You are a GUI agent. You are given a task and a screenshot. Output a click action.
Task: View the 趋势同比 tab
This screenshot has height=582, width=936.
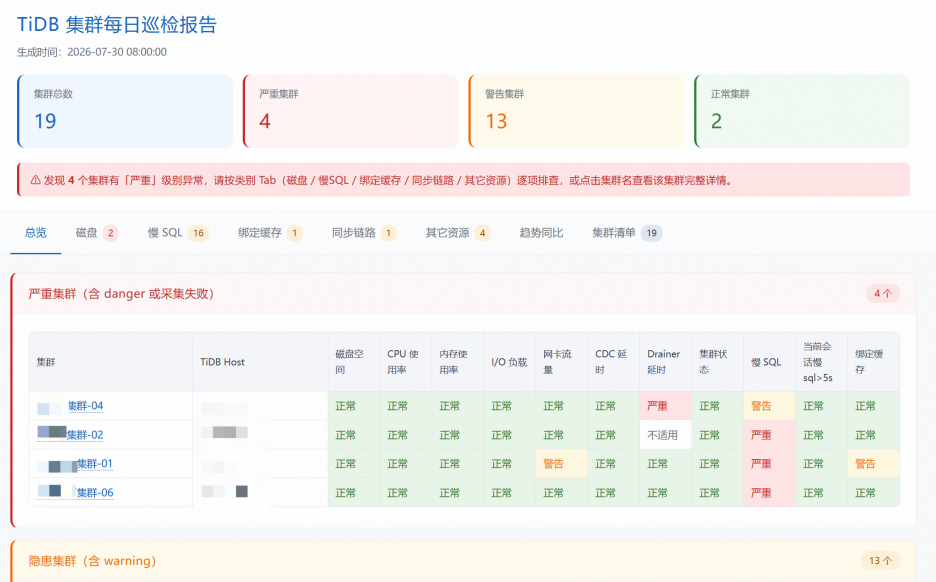541,233
